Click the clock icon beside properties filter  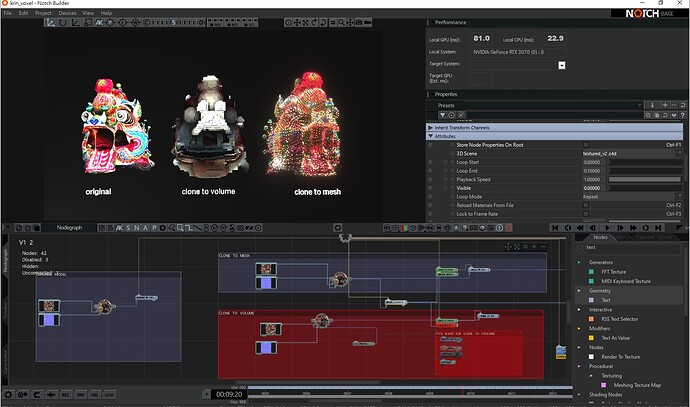(451, 115)
